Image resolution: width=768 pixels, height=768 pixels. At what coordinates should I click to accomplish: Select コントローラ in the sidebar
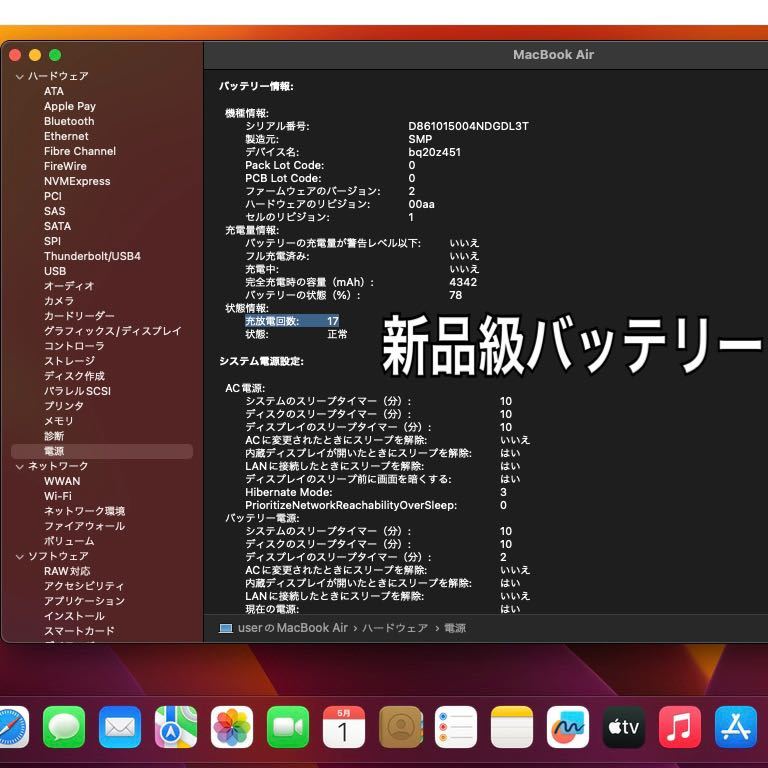click(x=74, y=346)
